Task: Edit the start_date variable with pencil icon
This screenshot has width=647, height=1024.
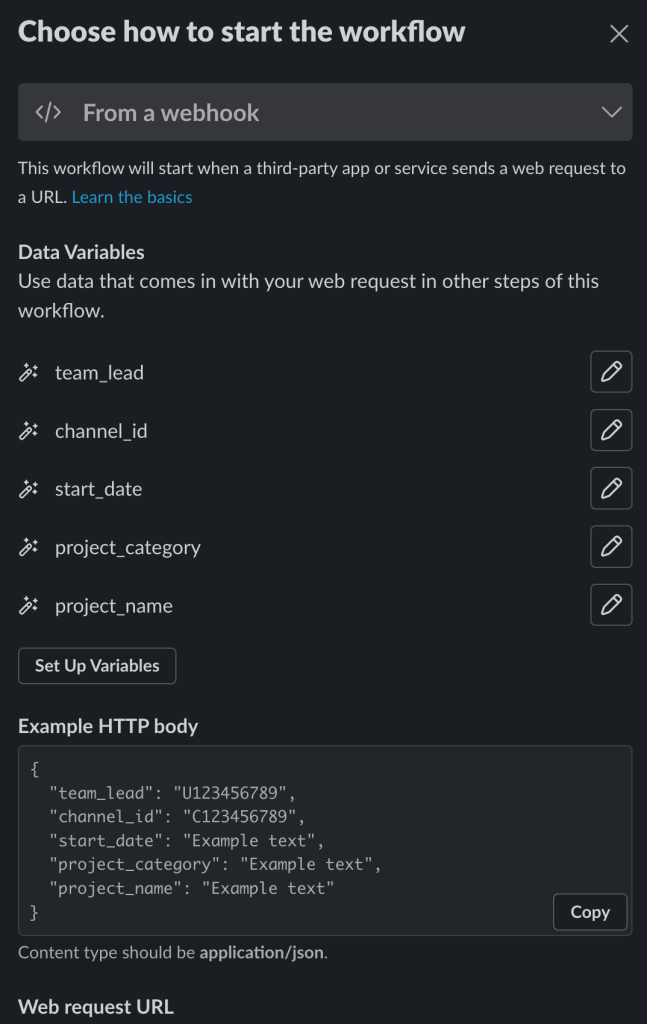Action: point(611,488)
